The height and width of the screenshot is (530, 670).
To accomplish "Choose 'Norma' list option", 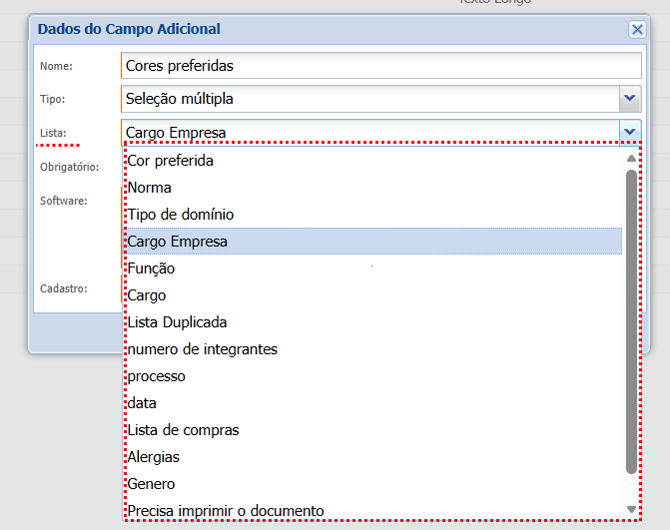I will [x=149, y=187].
